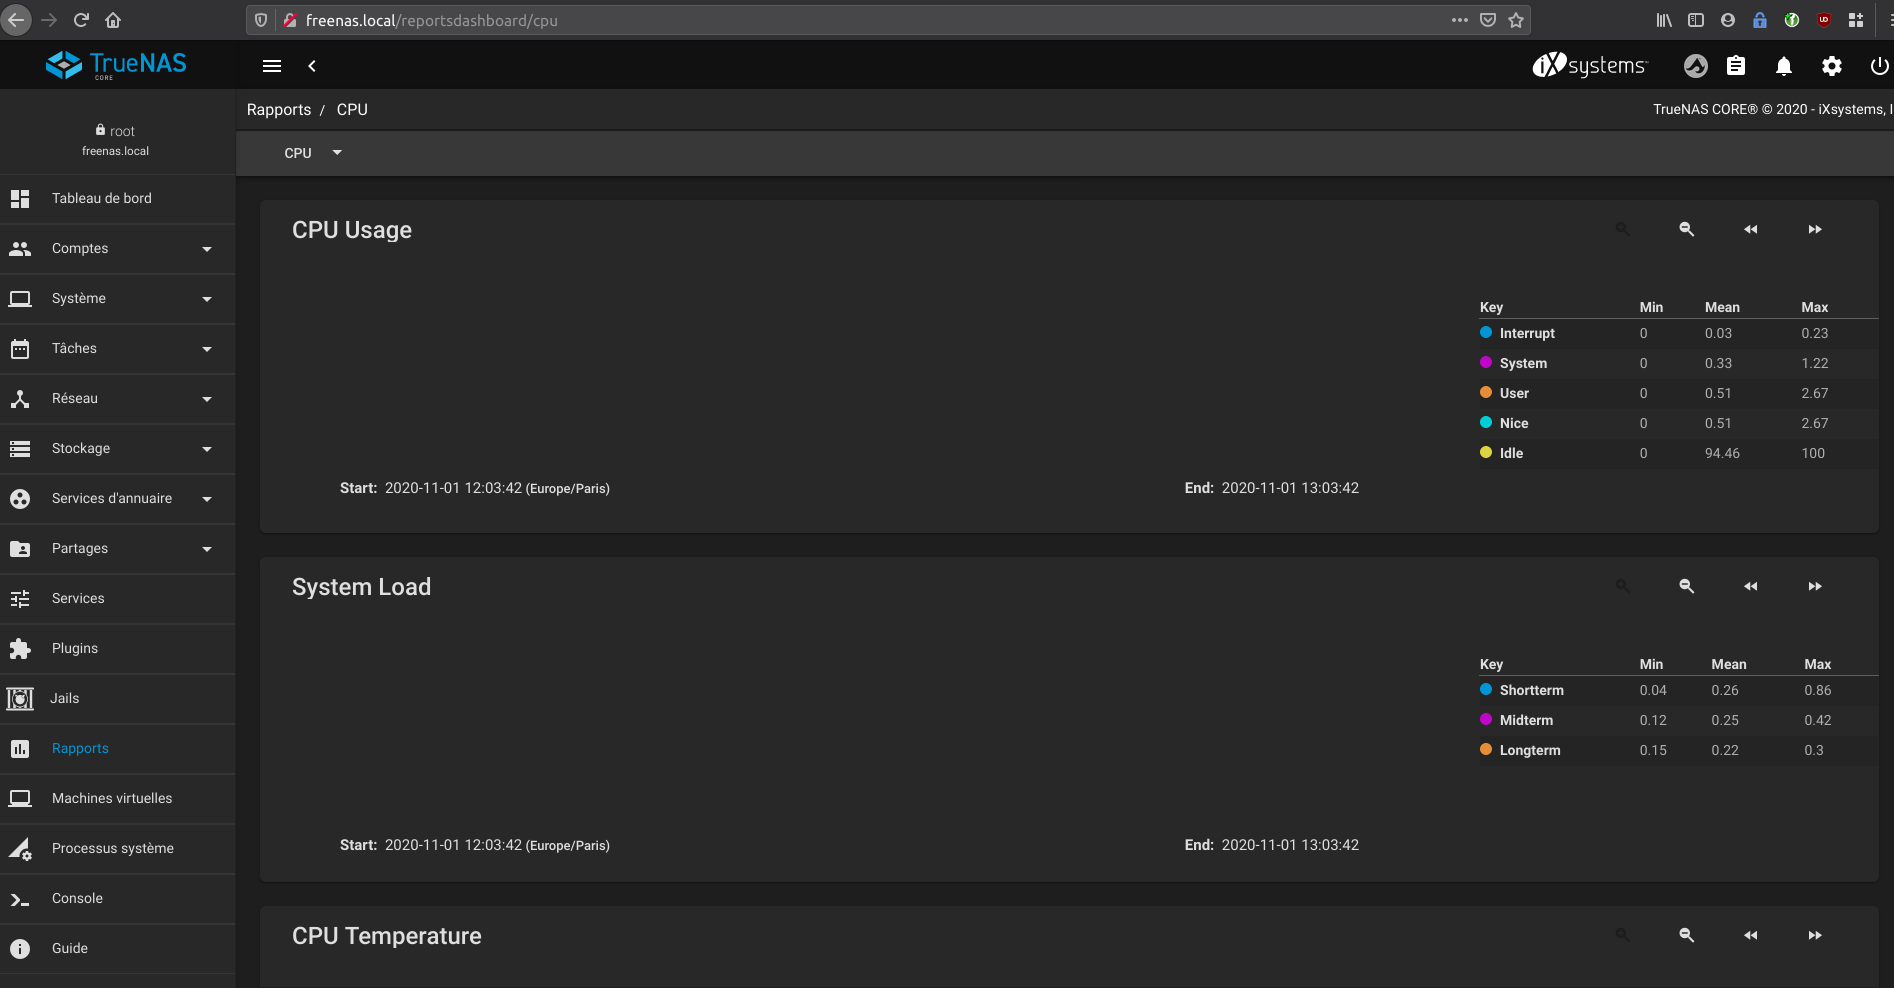Click the CPU breadcrumb

(352, 110)
